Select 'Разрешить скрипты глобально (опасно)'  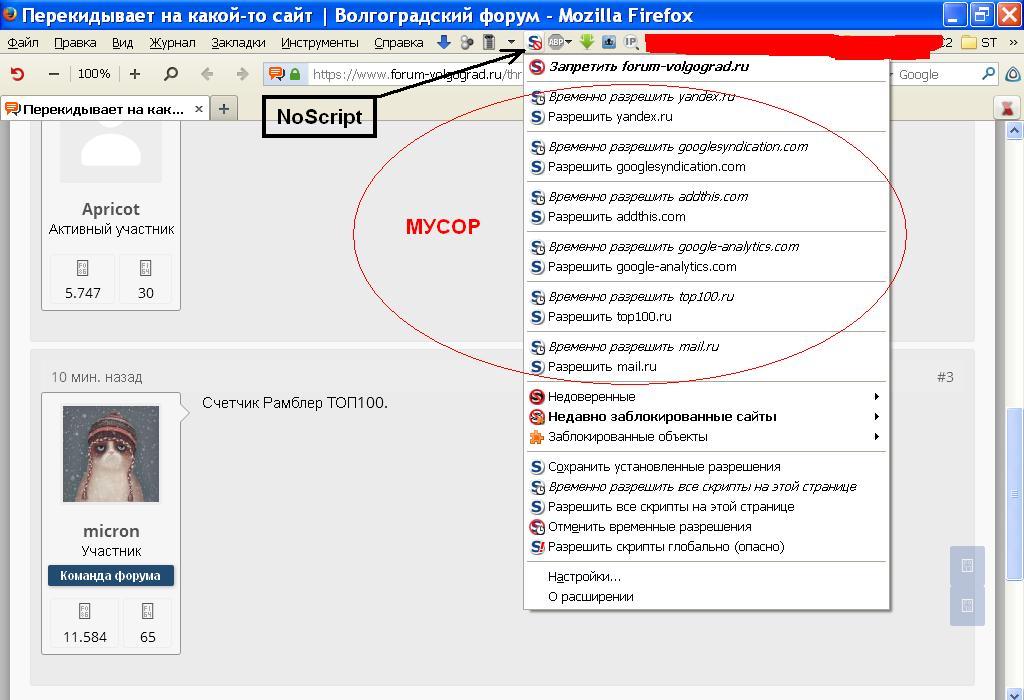[x=707, y=547]
